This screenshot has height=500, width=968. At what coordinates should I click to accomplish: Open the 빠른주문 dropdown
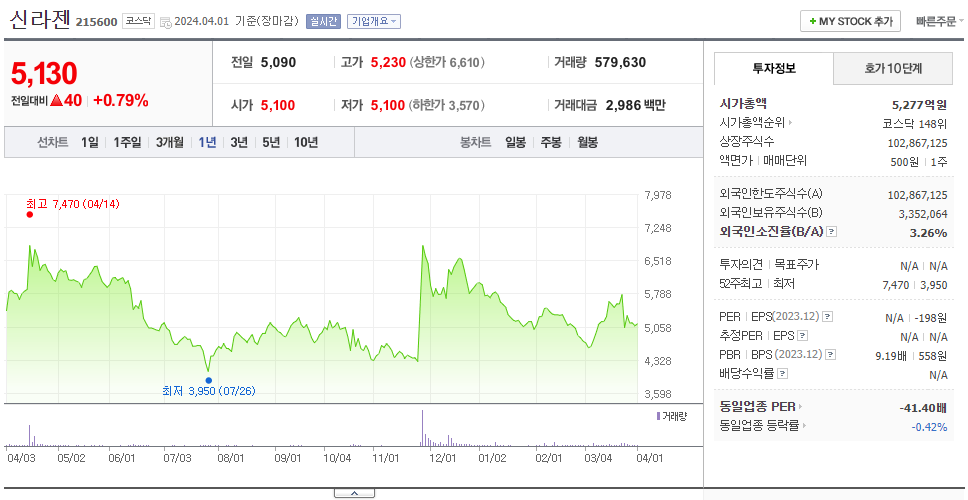coord(939,22)
